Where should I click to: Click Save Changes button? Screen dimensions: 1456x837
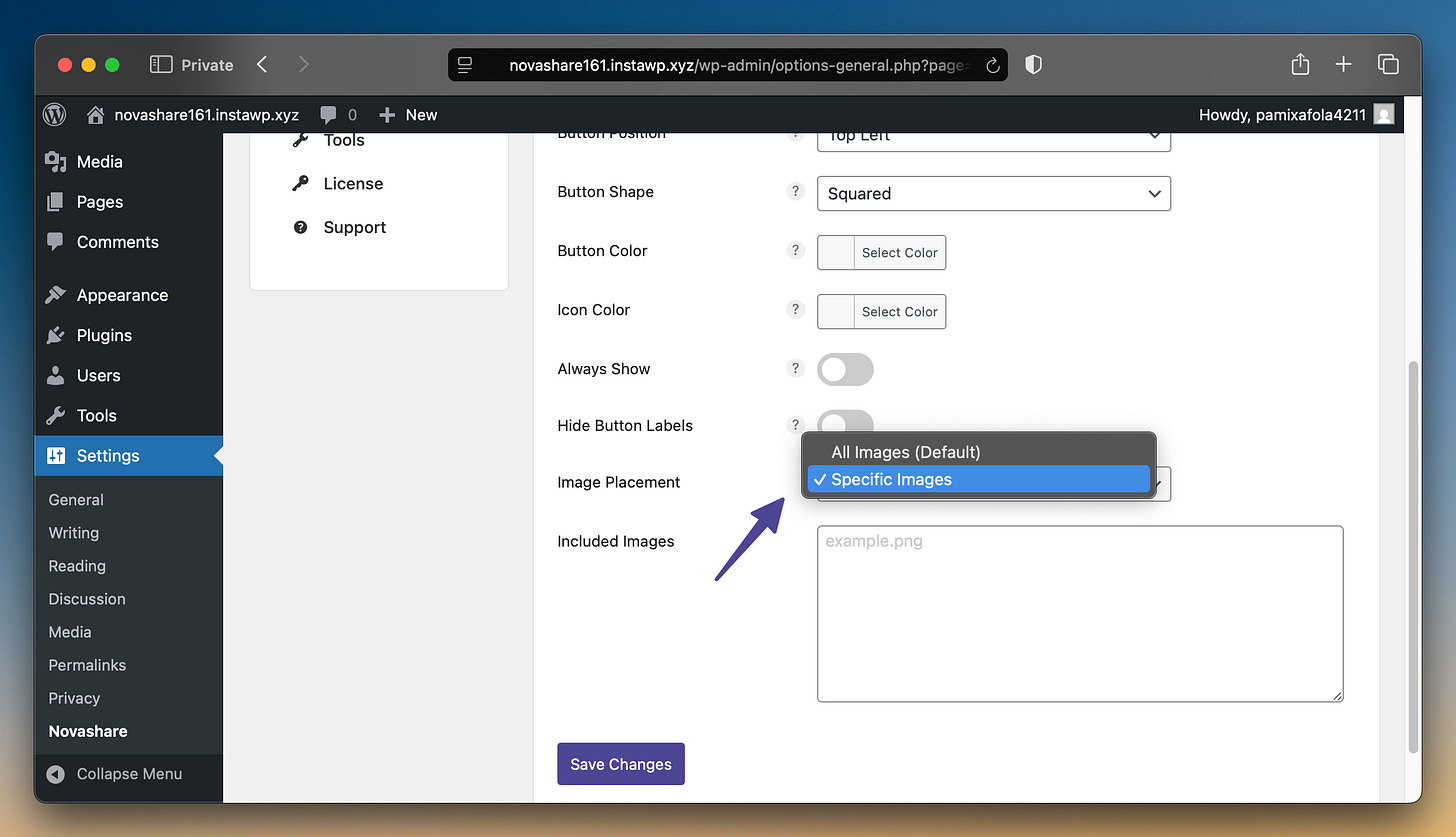[x=621, y=764]
